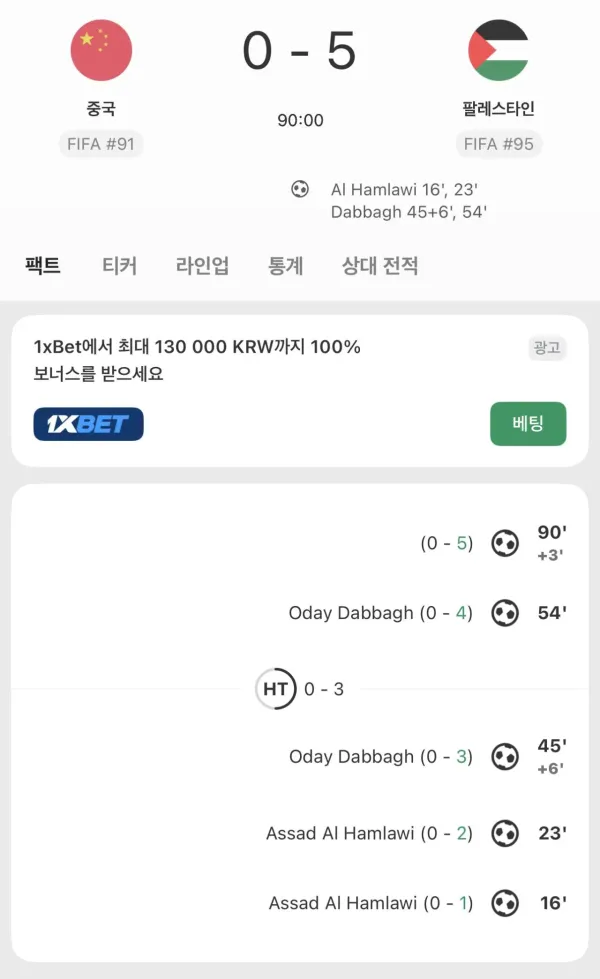The height and width of the screenshot is (979, 600).
Task: Tap the soccer ball icon beside scorers summary
Action: click(x=300, y=189)
